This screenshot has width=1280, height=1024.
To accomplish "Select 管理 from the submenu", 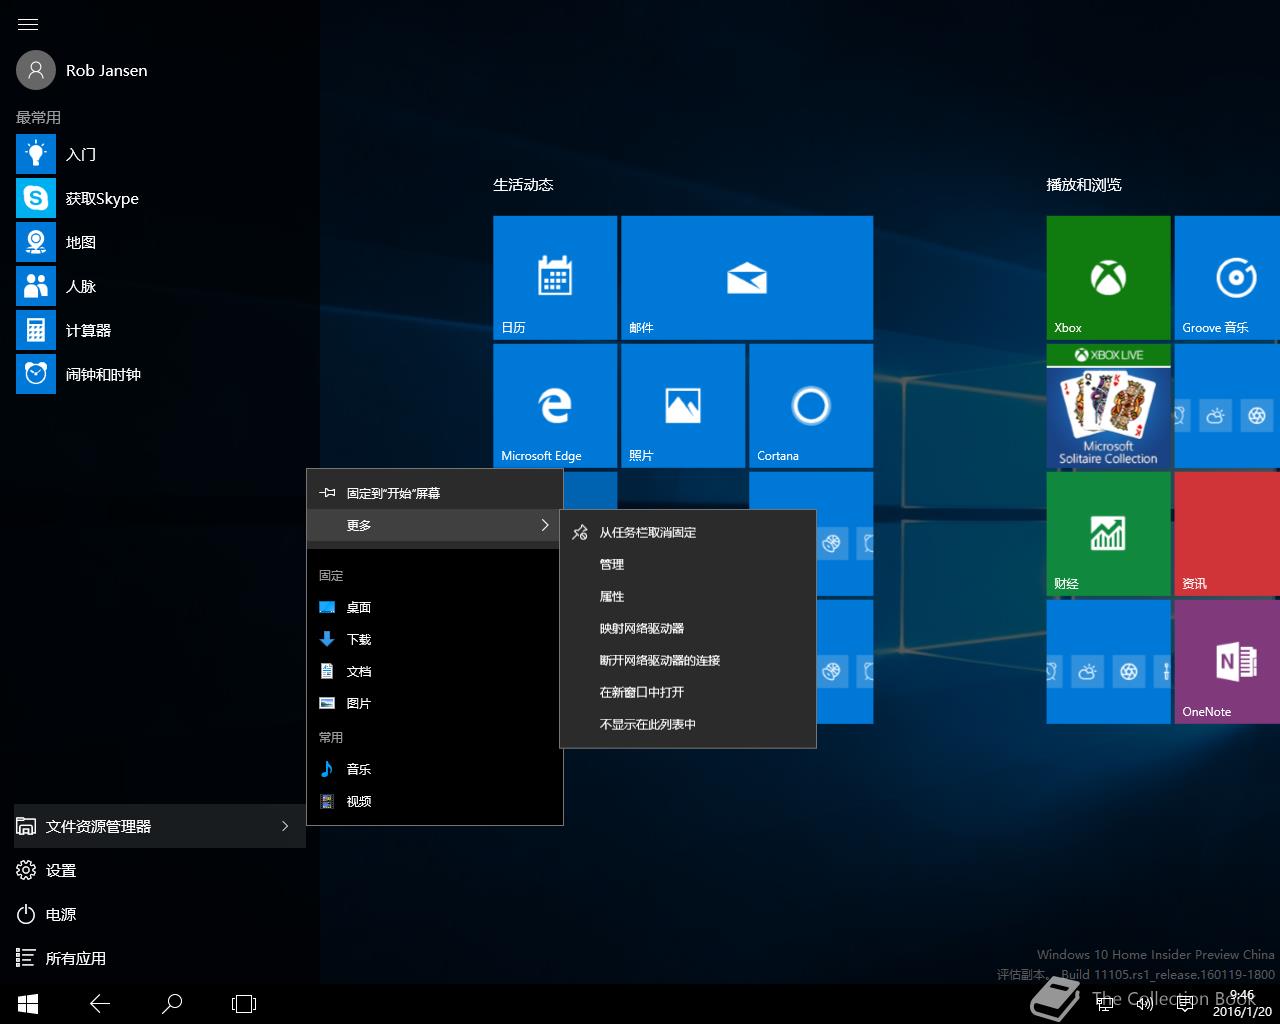I will [x=688, y=564].
